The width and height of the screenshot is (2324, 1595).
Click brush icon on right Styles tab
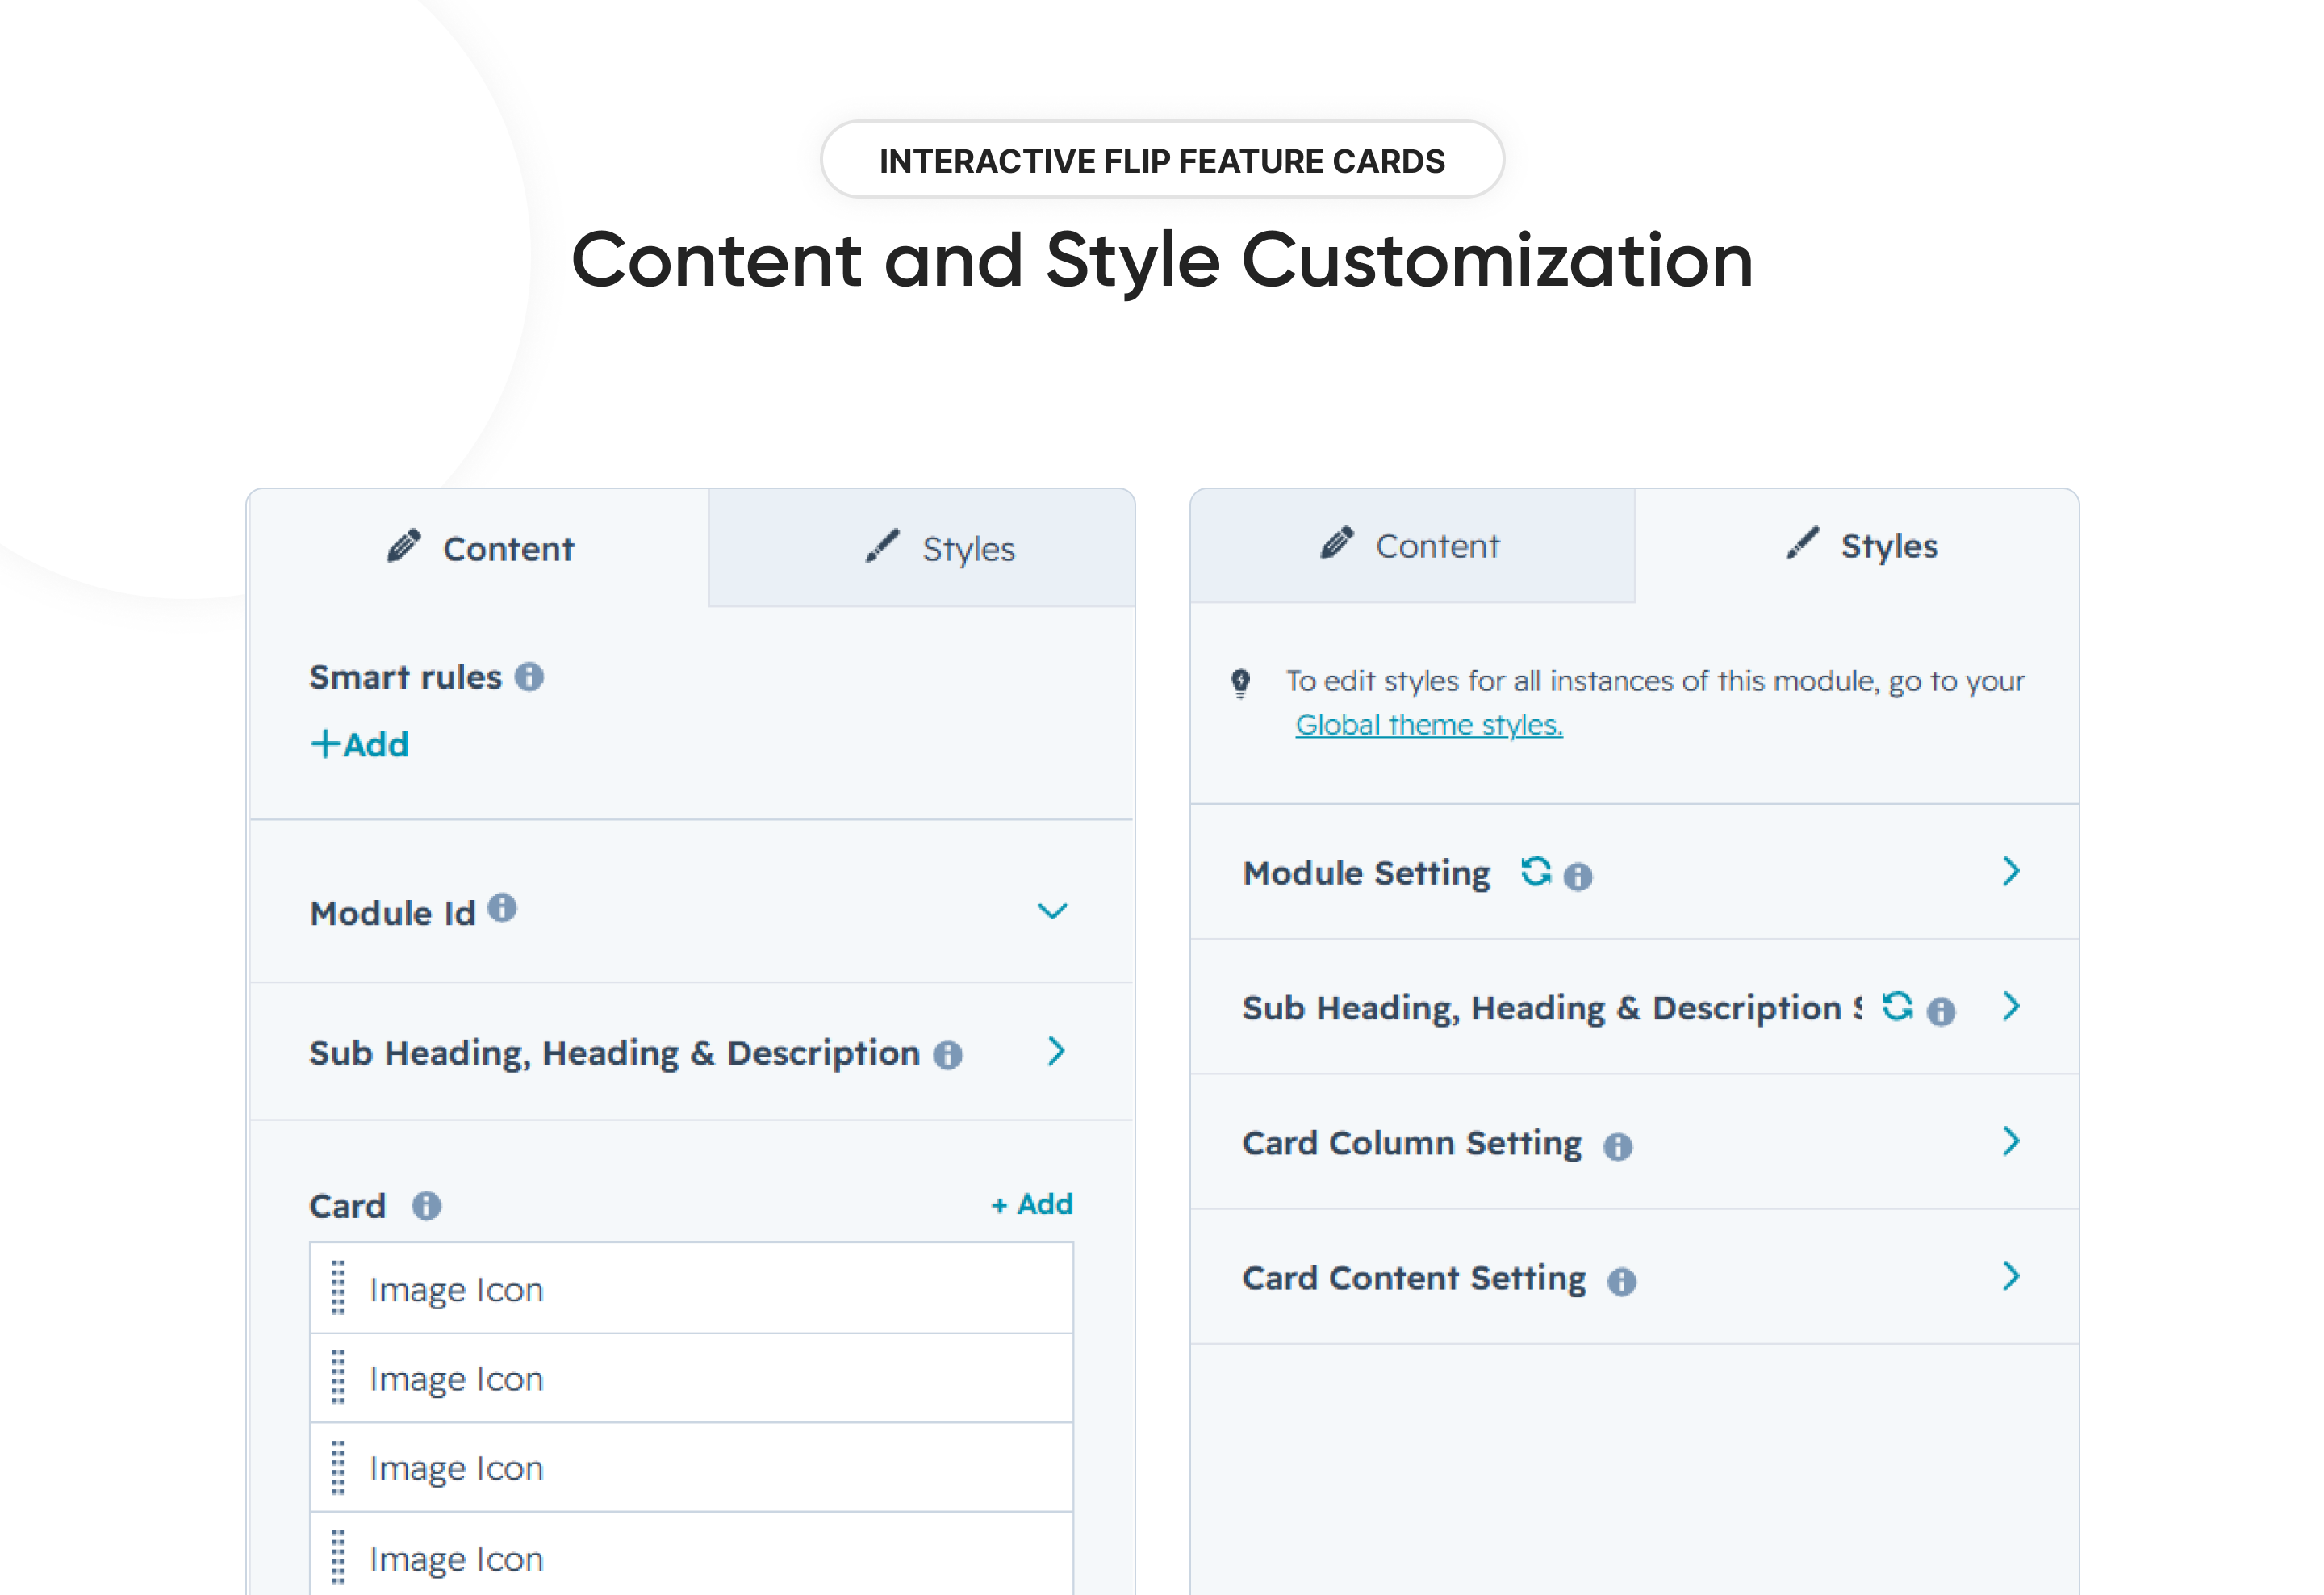(1802, 543)
